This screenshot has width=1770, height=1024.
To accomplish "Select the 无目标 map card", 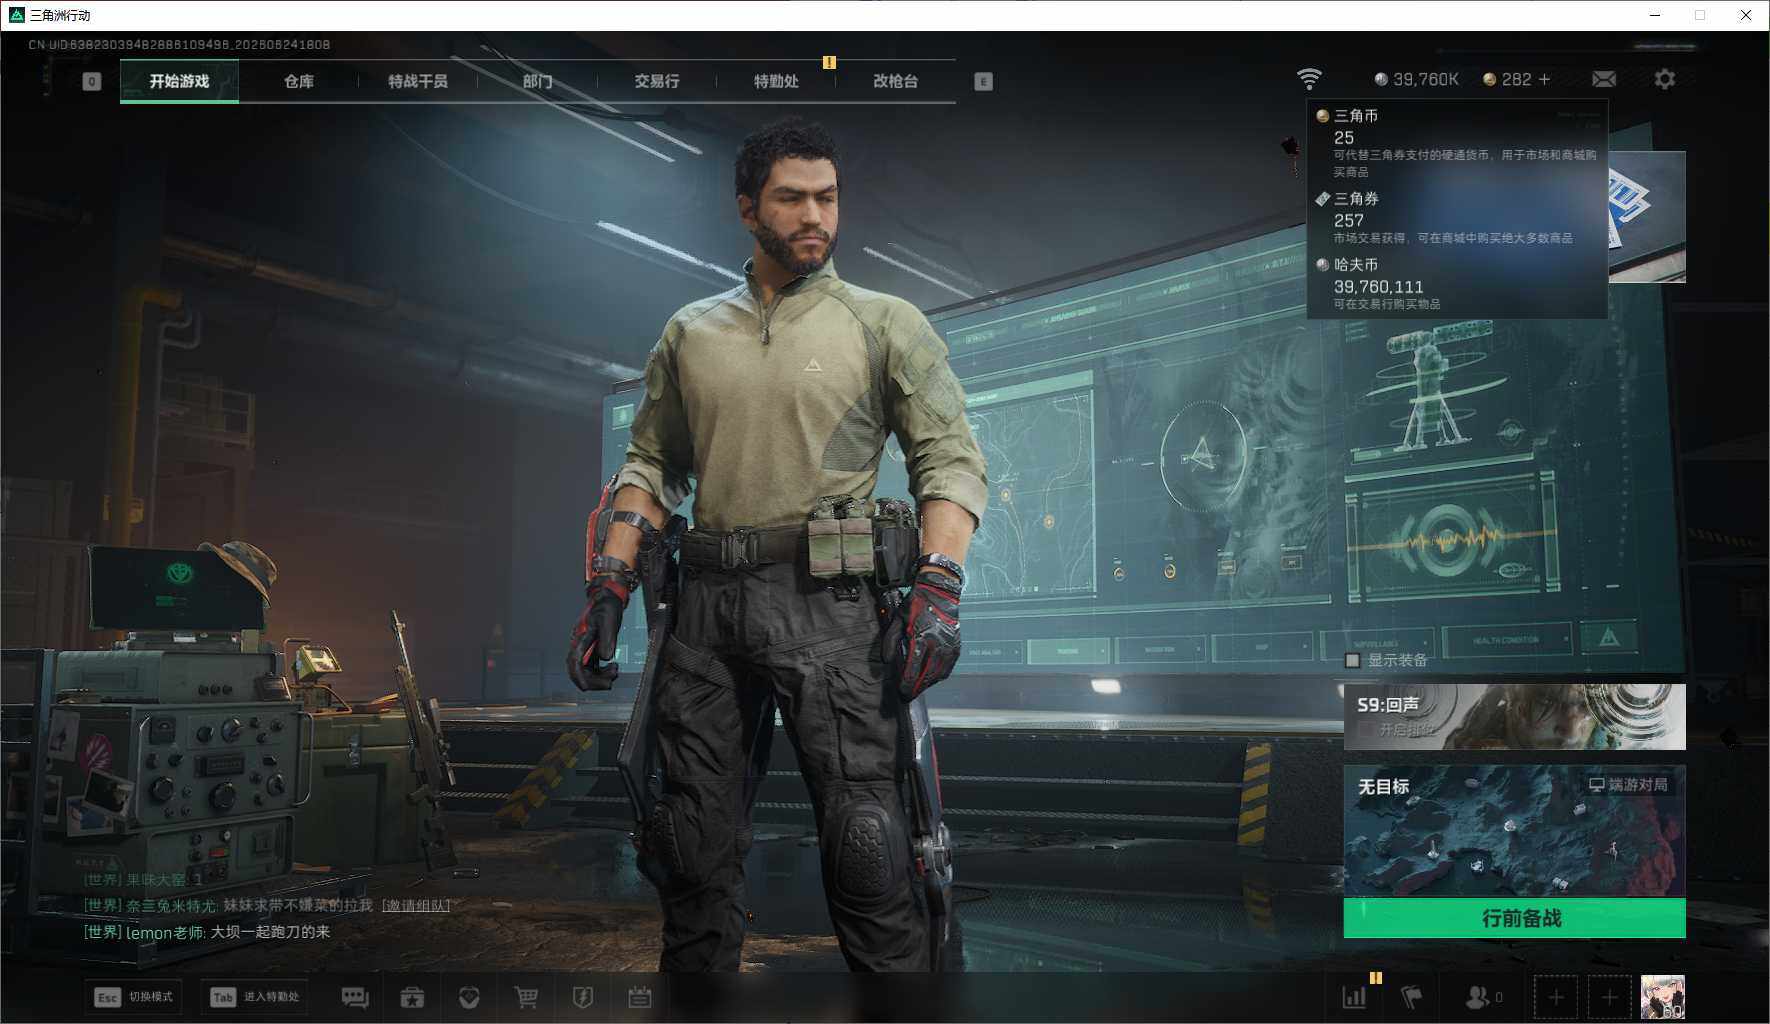I will coord(1514,831).
